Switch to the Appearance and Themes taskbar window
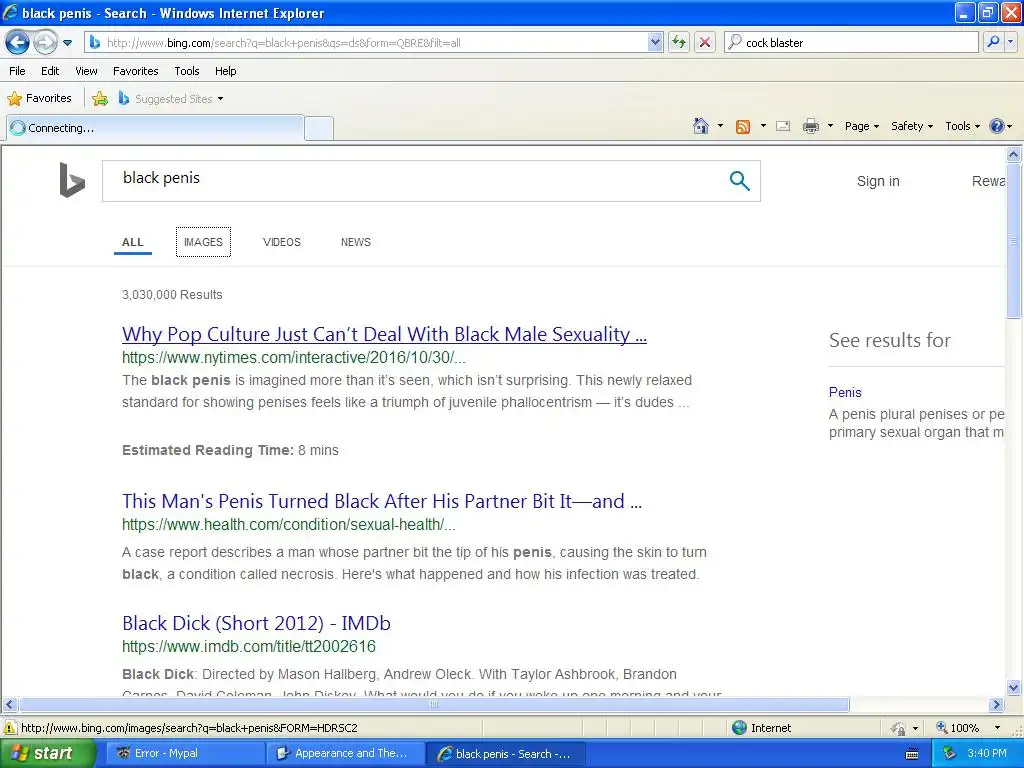The image size is (1024, 768). coord(345,753)
